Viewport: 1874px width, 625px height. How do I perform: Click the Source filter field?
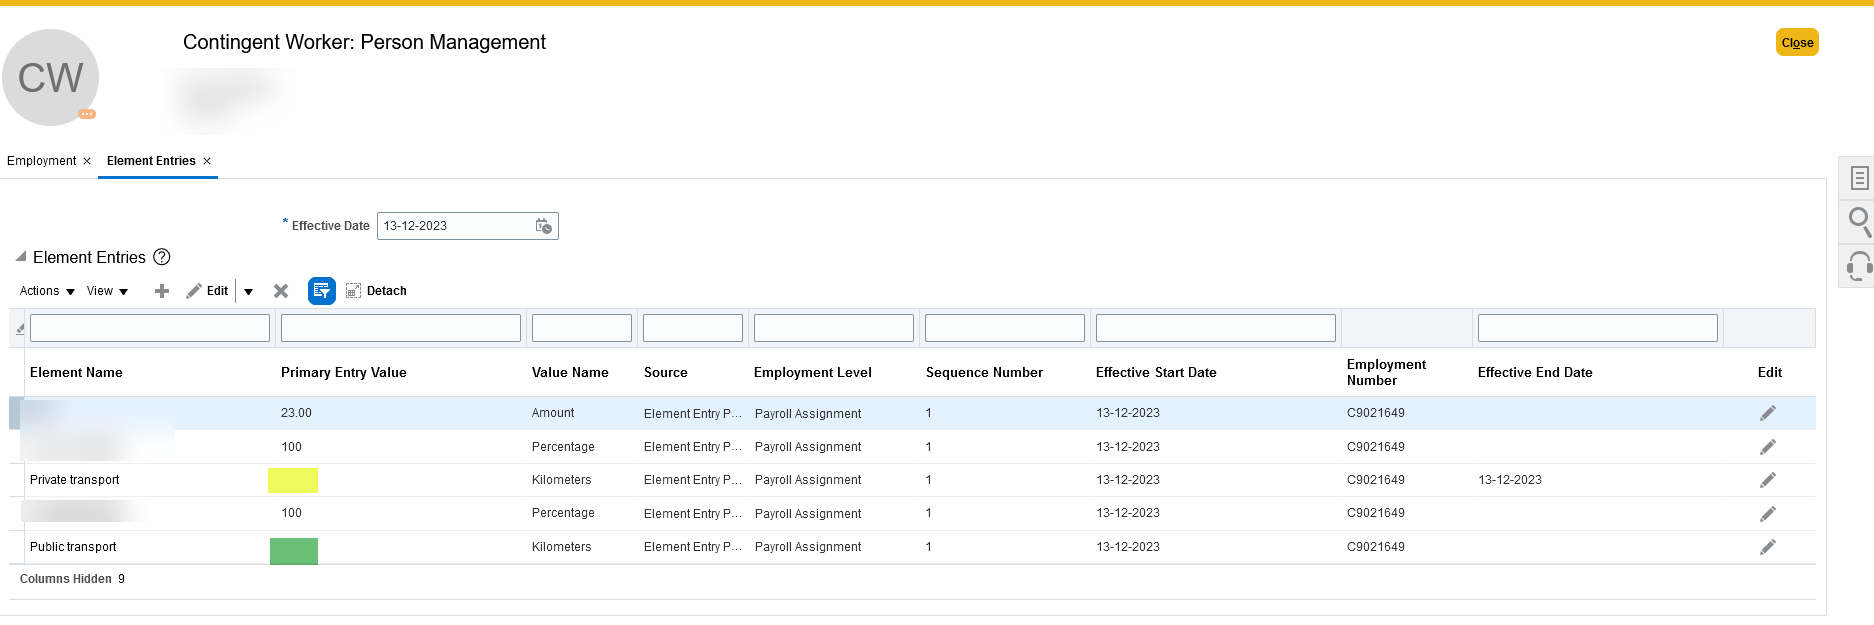pos(693,328)
